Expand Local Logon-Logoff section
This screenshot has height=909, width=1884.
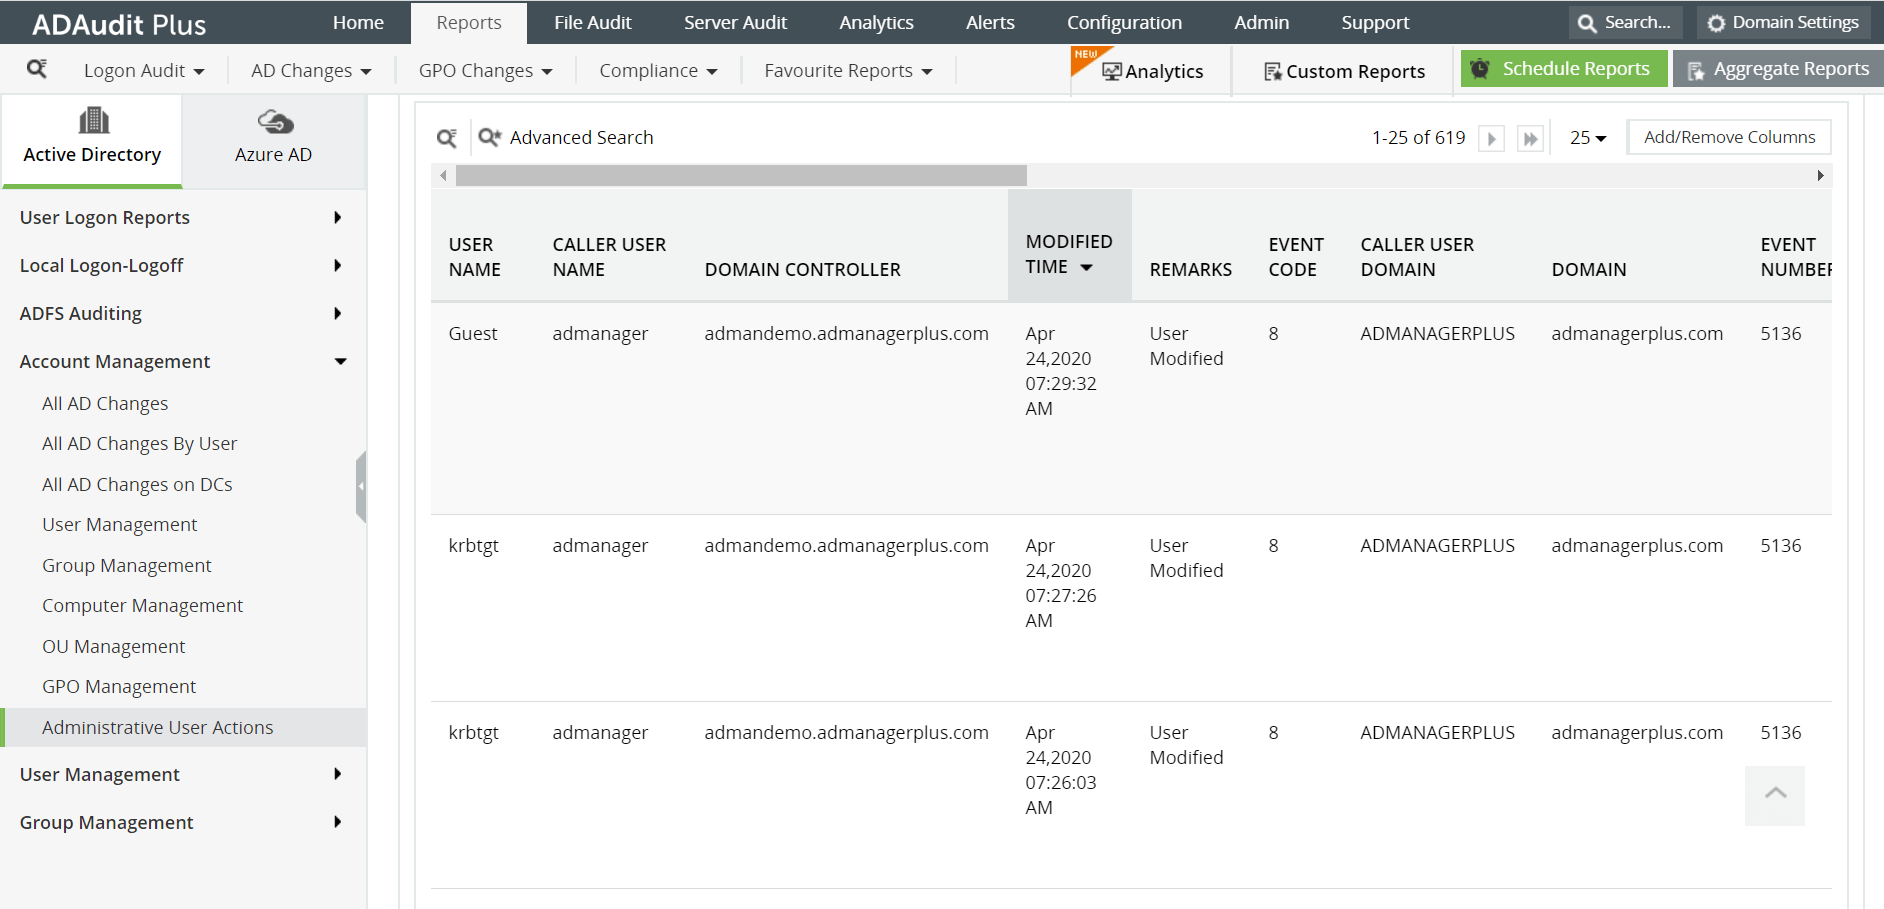coord(182,265)
